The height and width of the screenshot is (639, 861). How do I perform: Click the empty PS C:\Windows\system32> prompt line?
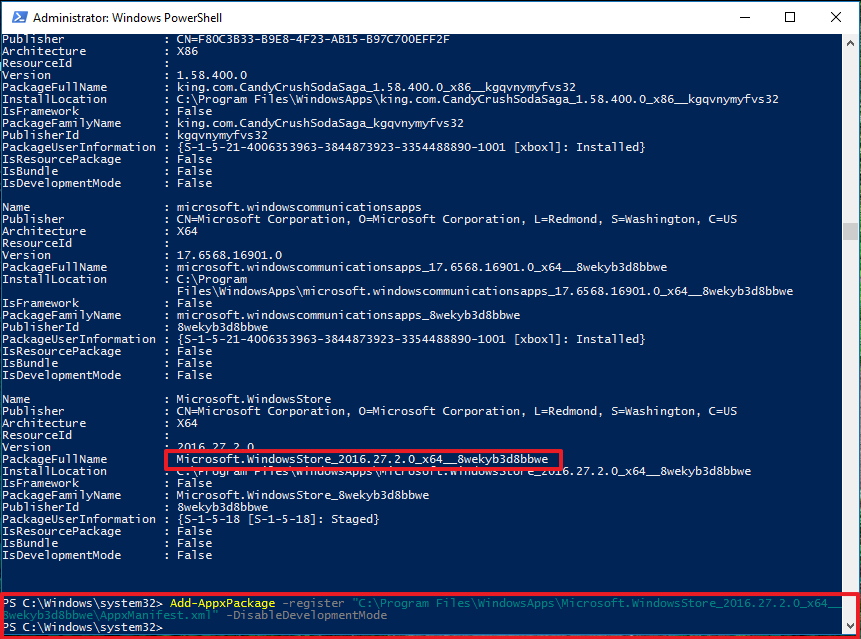click(80, 627)
